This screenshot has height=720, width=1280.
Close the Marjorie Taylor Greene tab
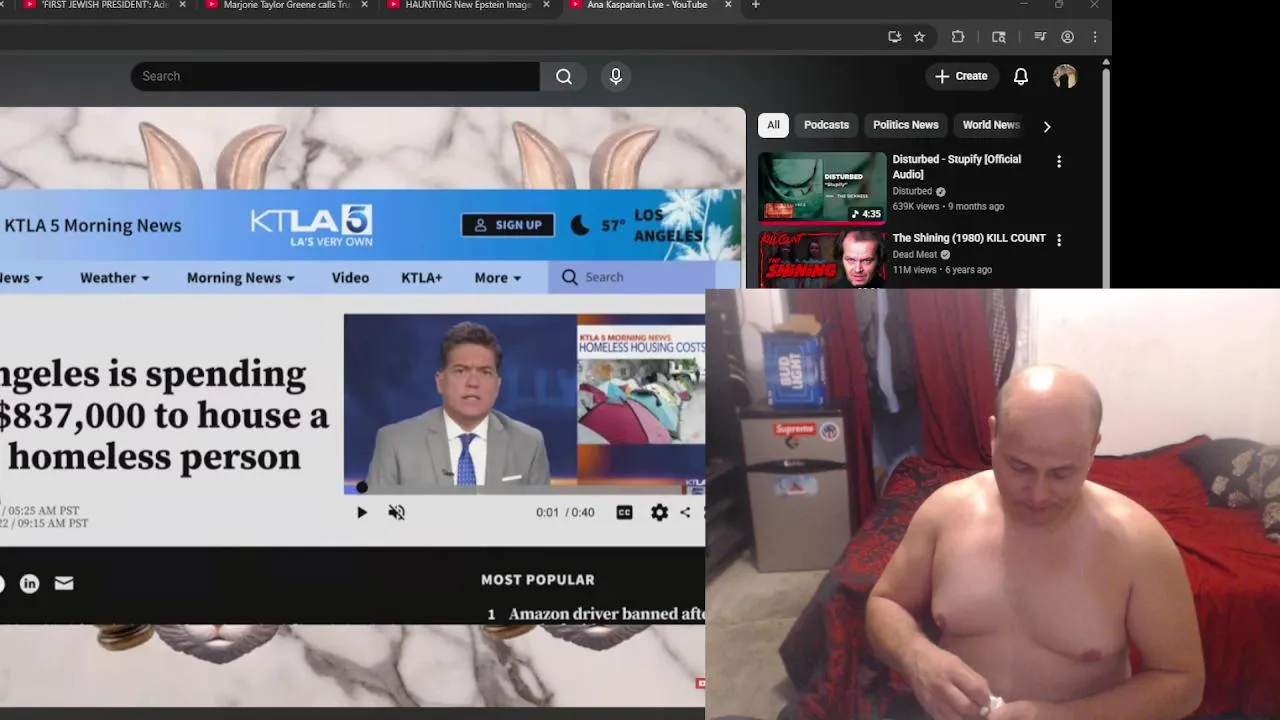point(364,5)
